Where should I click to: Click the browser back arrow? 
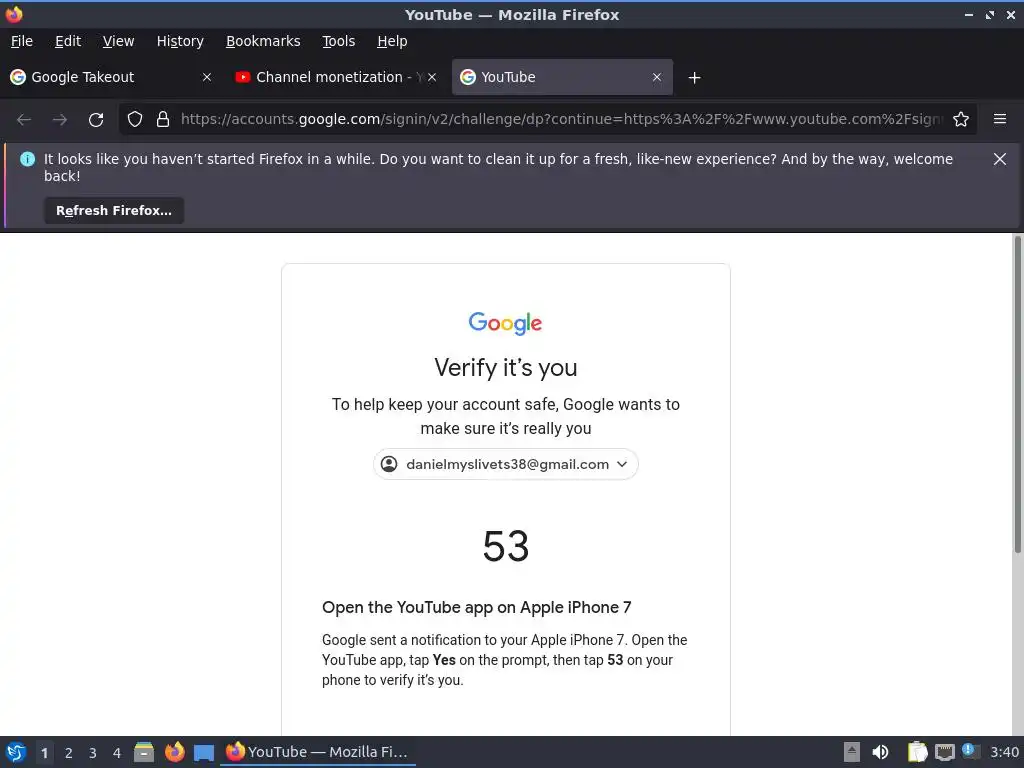pyautogui.click(x=24, y=120)
